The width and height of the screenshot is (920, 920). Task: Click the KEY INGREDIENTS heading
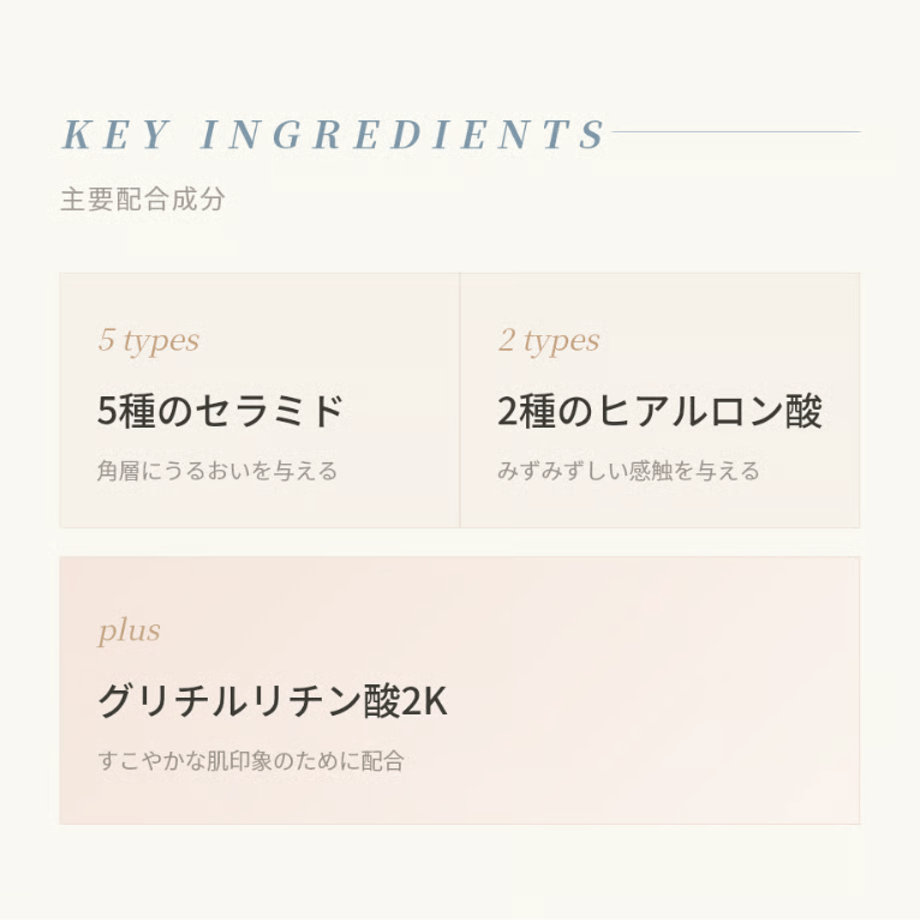(x=333, y=134)
